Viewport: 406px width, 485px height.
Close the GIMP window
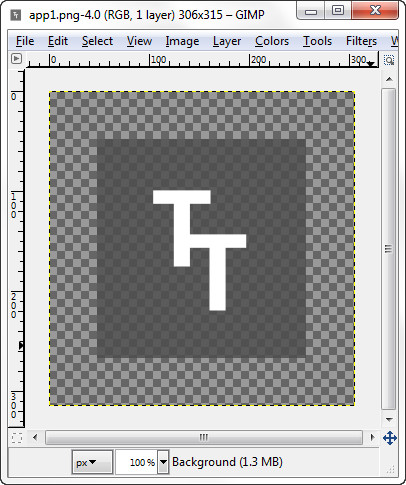(375, 11)
